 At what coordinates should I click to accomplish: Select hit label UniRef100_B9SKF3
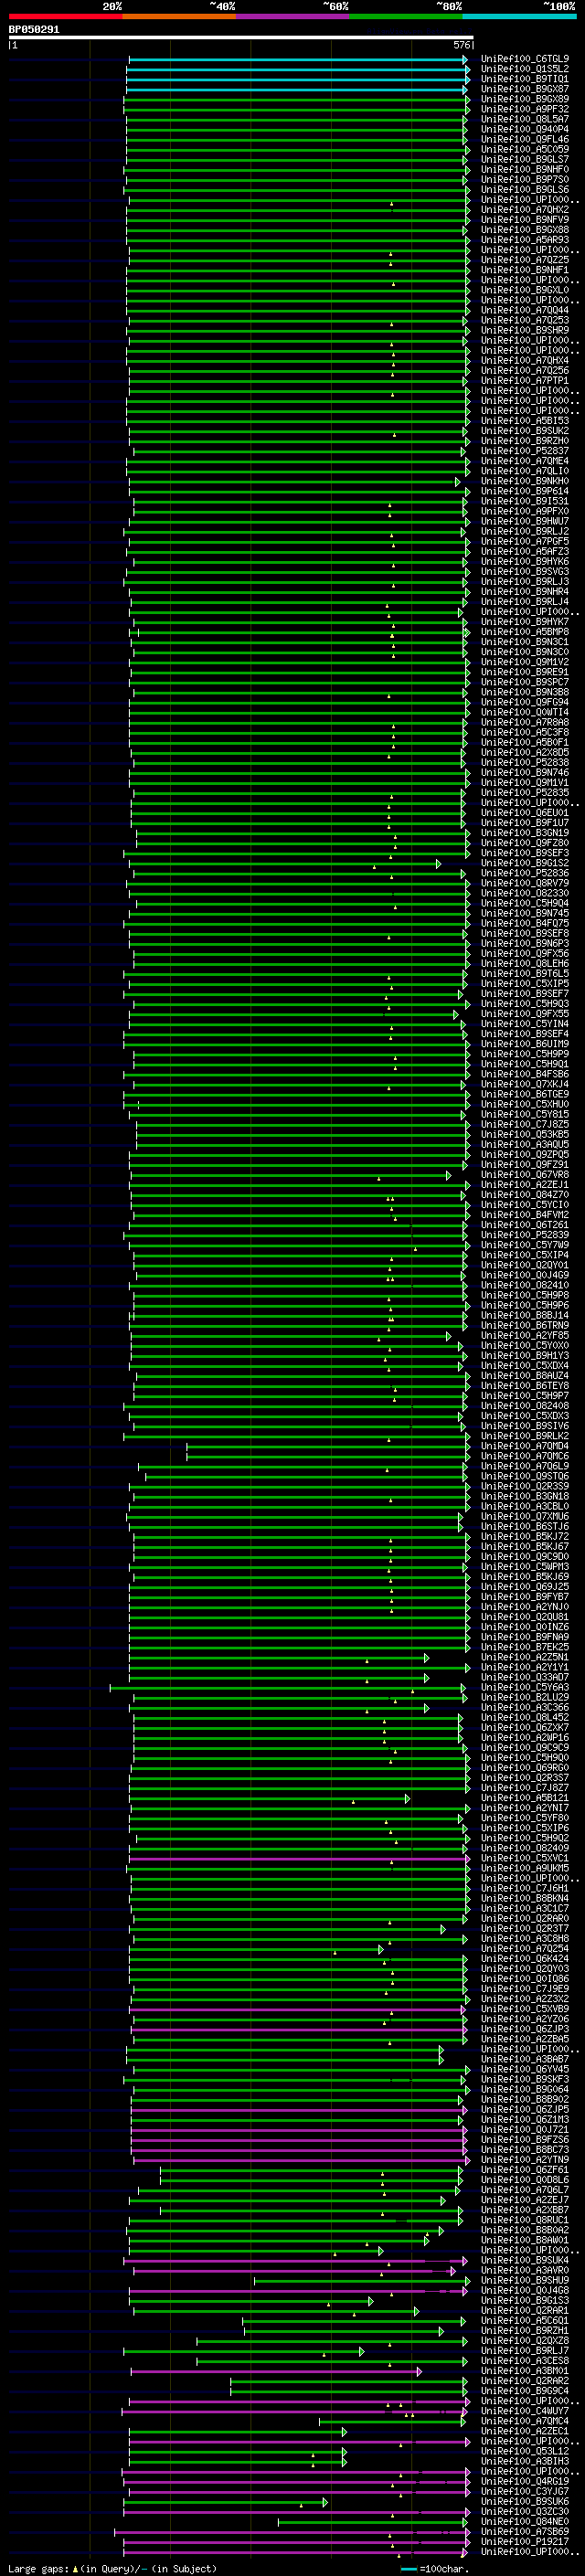pos(525,2079)
